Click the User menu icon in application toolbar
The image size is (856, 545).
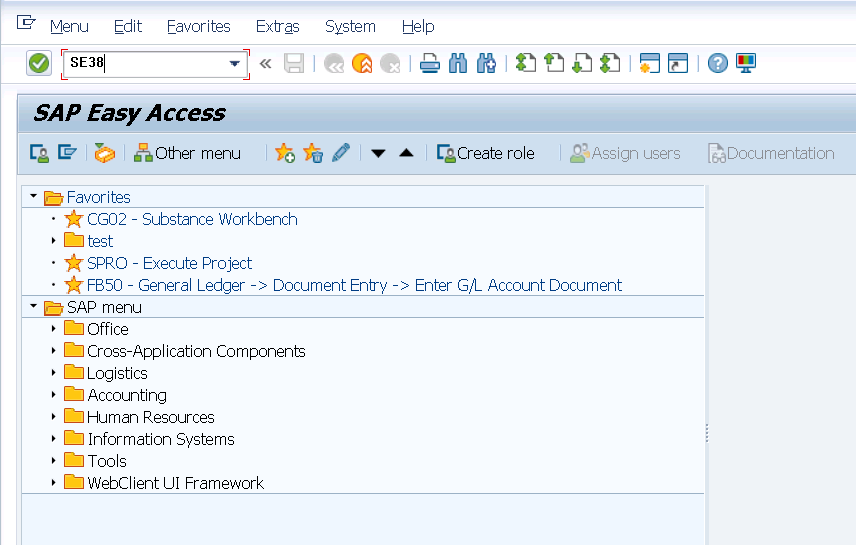tap(39, 153)
